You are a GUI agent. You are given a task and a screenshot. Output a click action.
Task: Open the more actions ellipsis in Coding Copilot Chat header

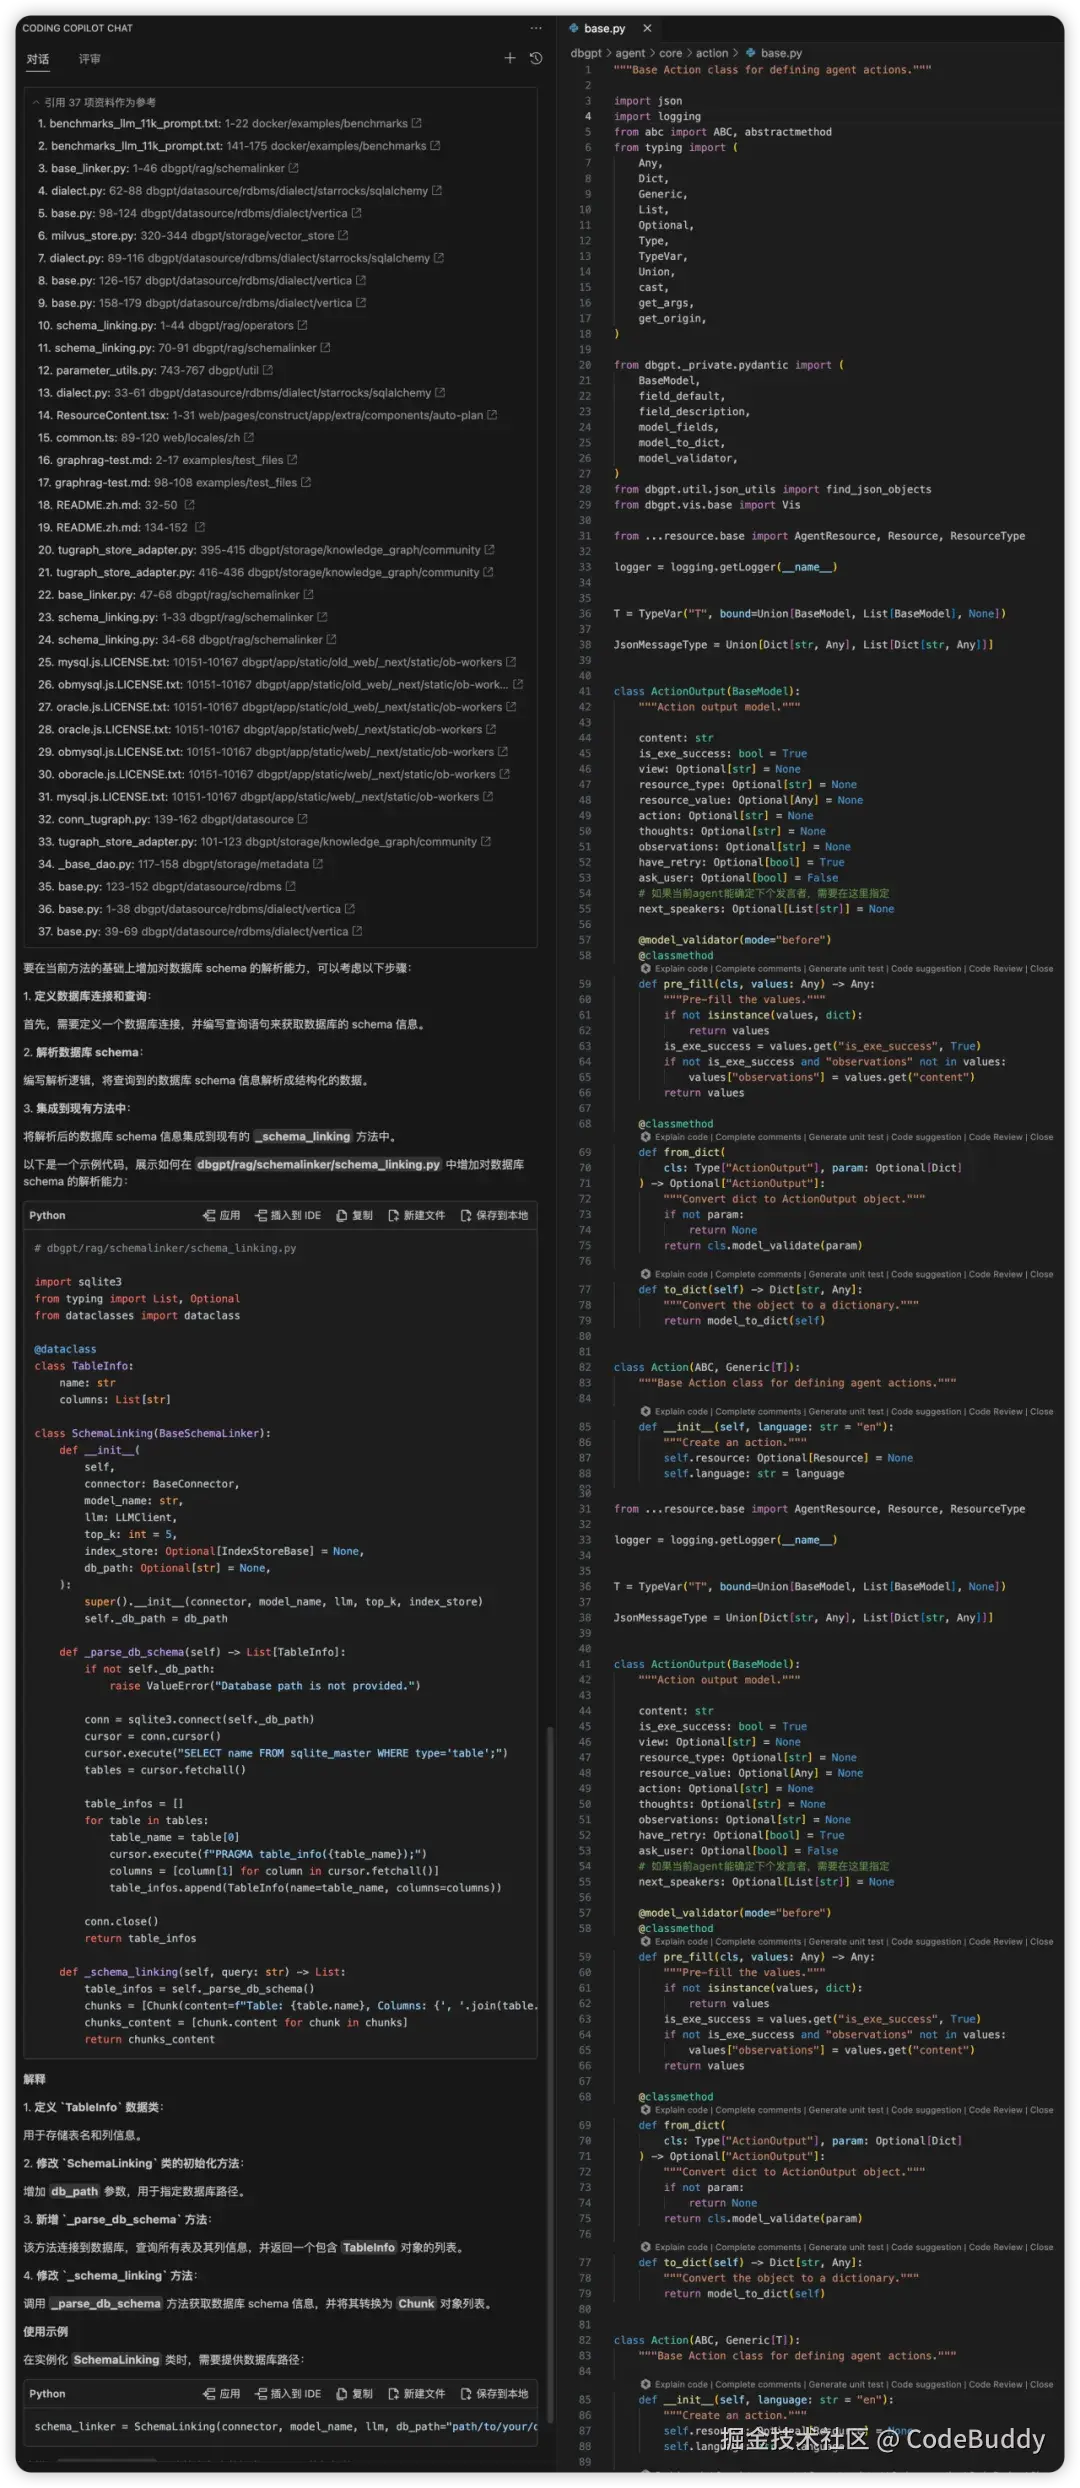click(x=536, y=28)
